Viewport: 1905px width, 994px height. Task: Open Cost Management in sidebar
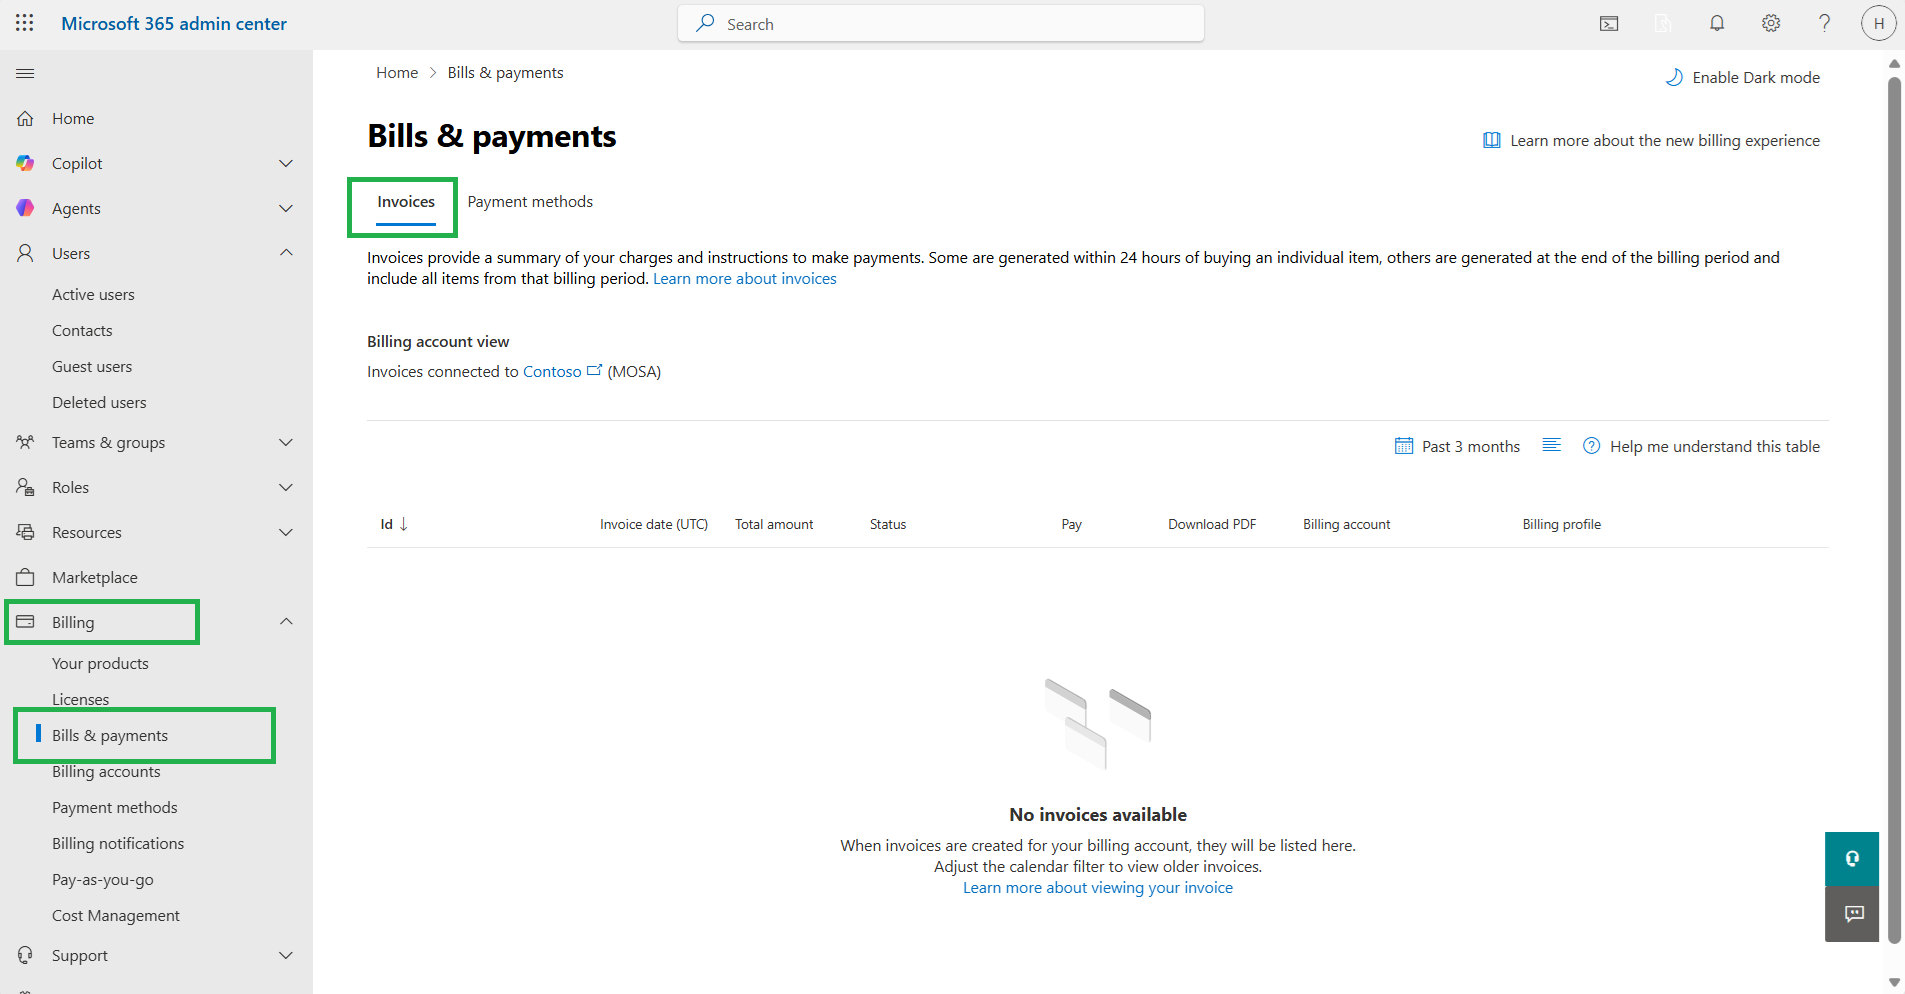coord(116,915)
